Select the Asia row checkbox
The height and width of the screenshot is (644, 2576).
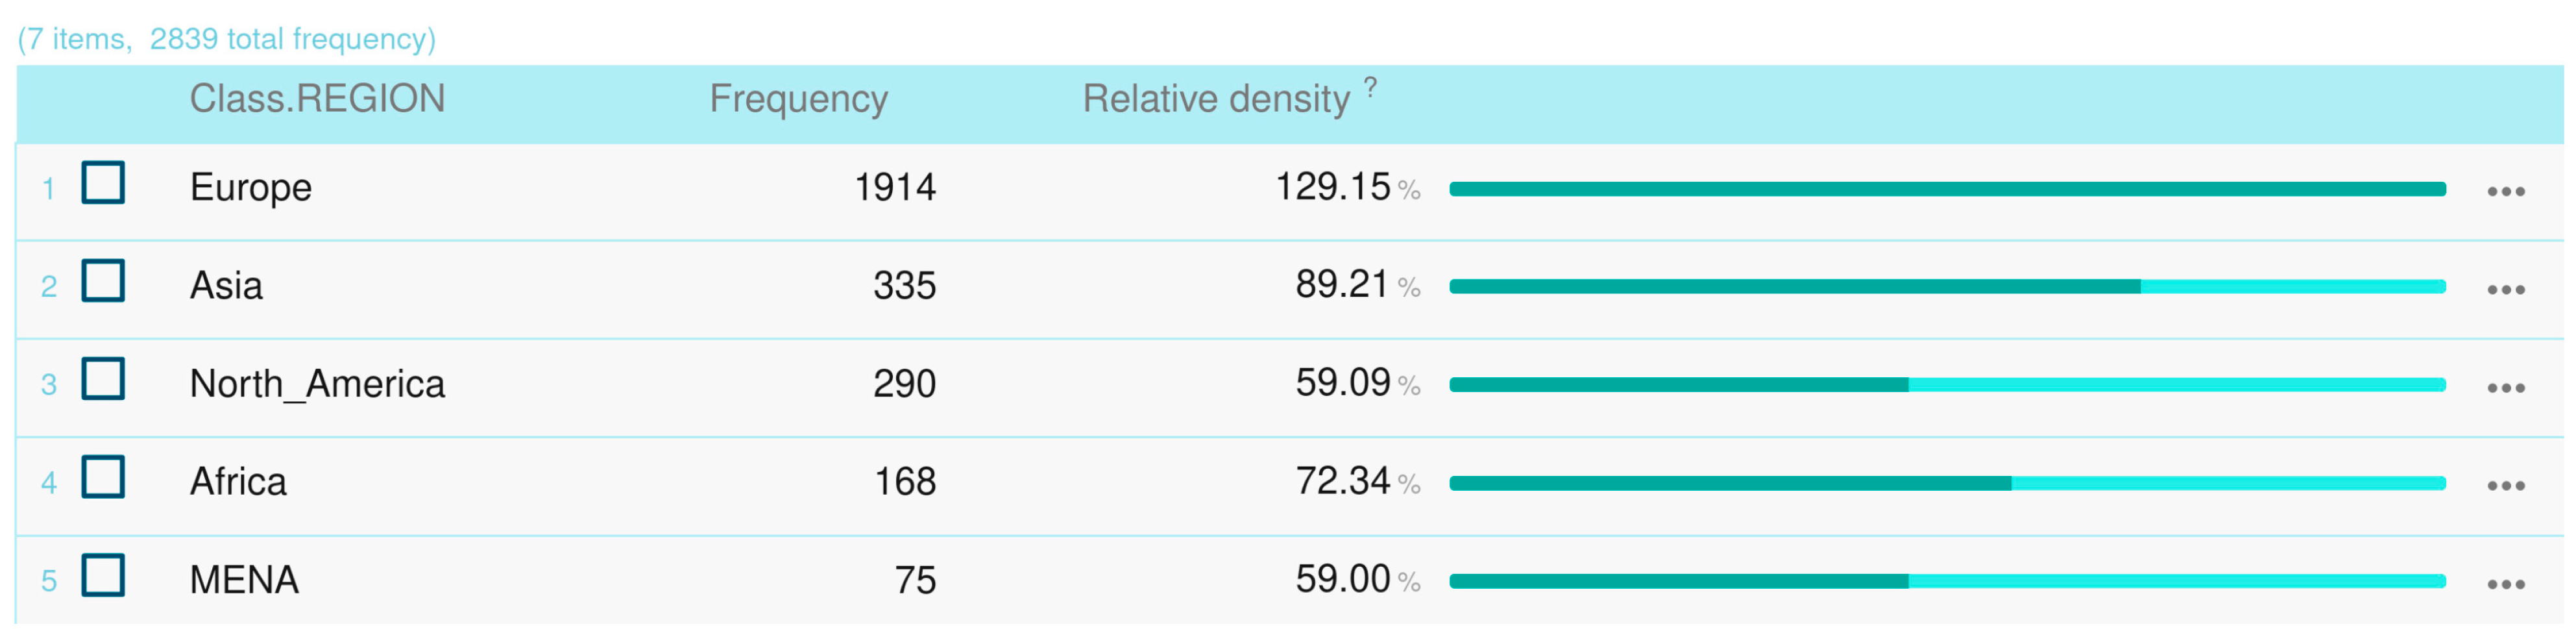point(103,281)
